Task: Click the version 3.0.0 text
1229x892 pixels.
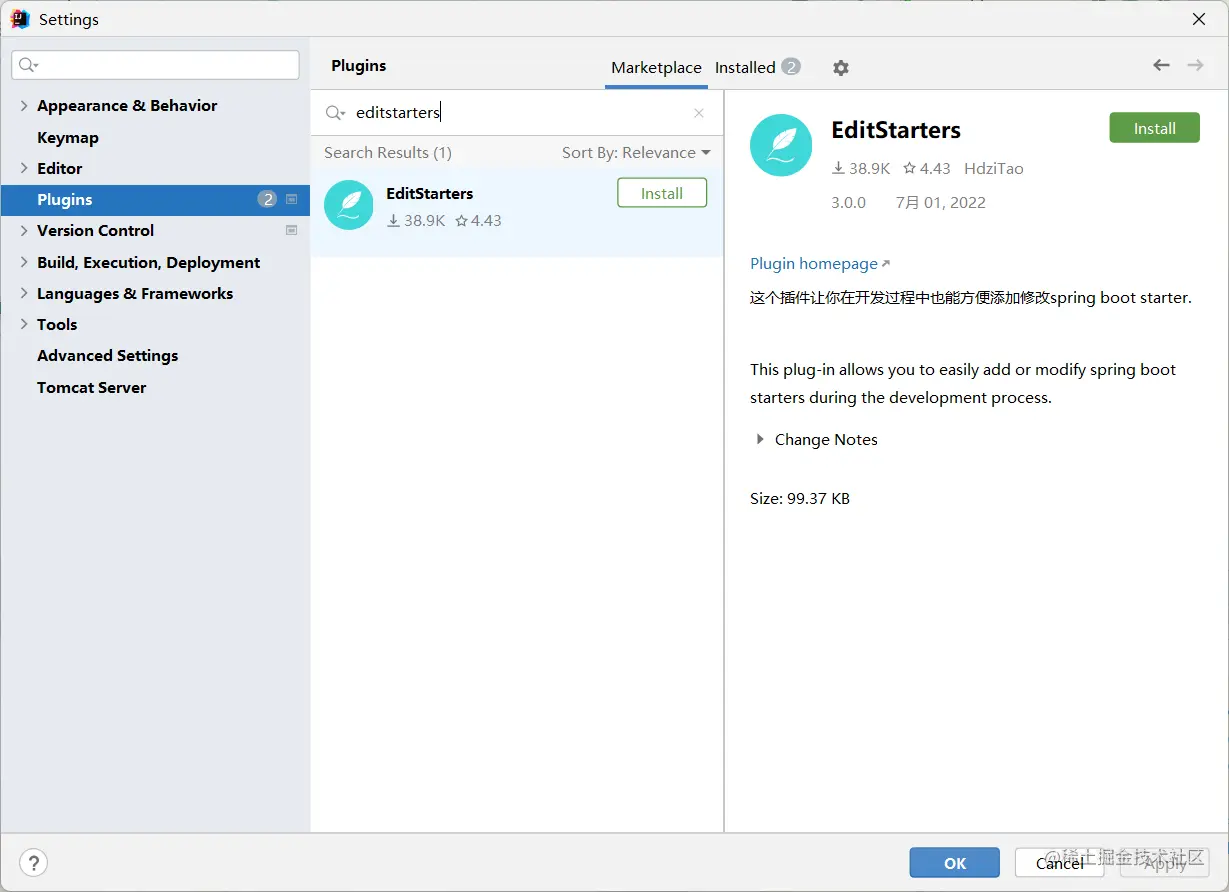Action: click(x=849, y=202)
